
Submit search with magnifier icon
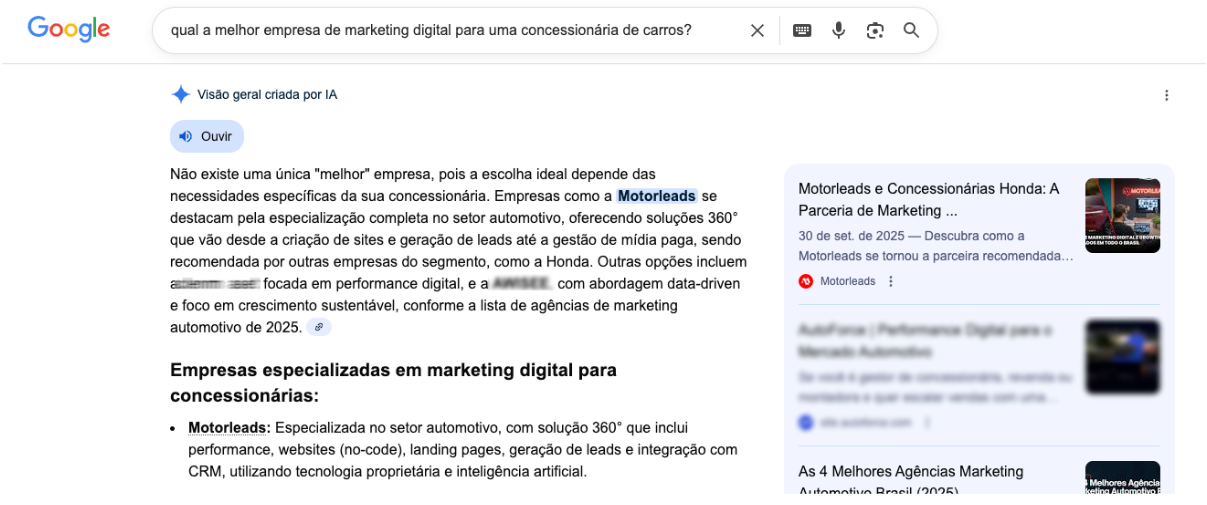(x=911, y=30)
